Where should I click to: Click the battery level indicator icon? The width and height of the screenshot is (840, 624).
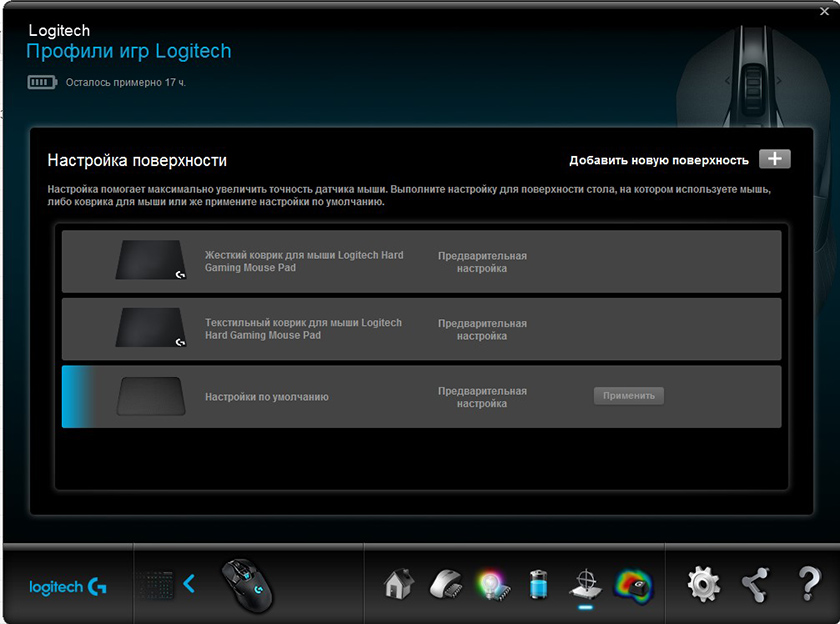[42, 82]
